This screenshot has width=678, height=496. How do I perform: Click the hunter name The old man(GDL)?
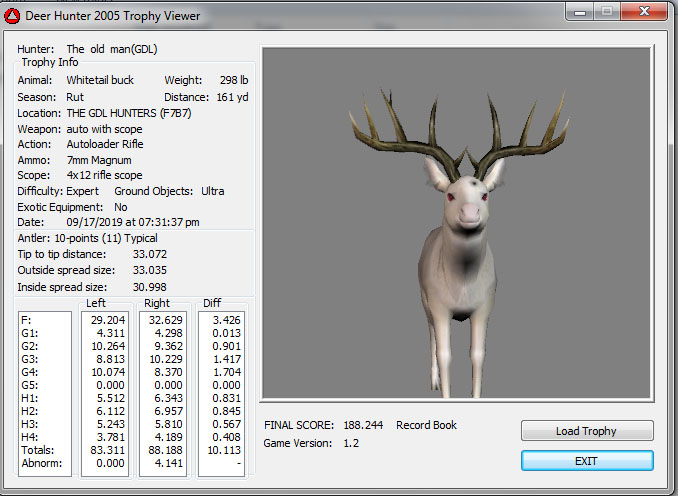coord(112,48)
